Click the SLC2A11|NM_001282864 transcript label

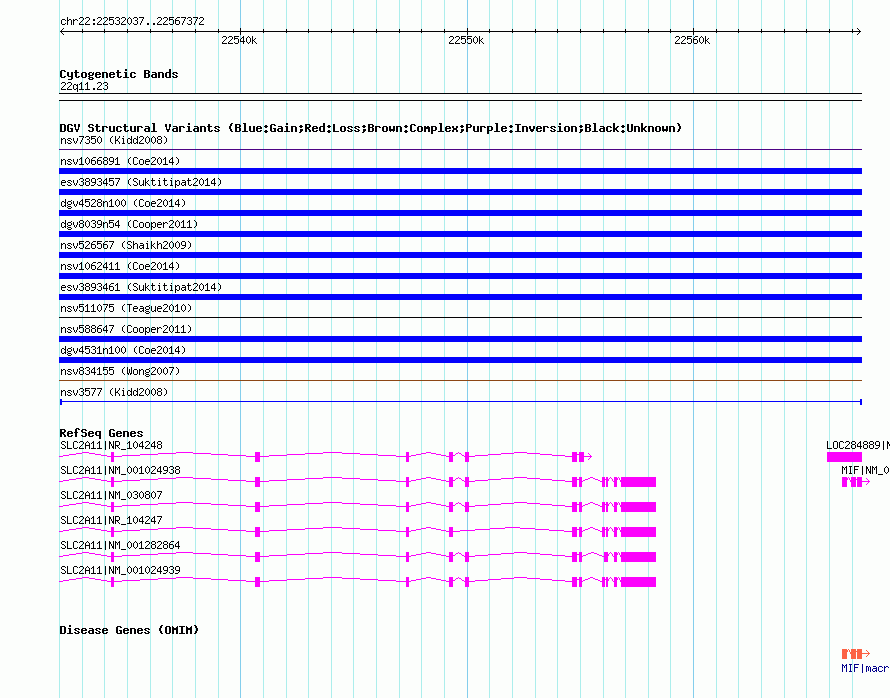point(120,545)
